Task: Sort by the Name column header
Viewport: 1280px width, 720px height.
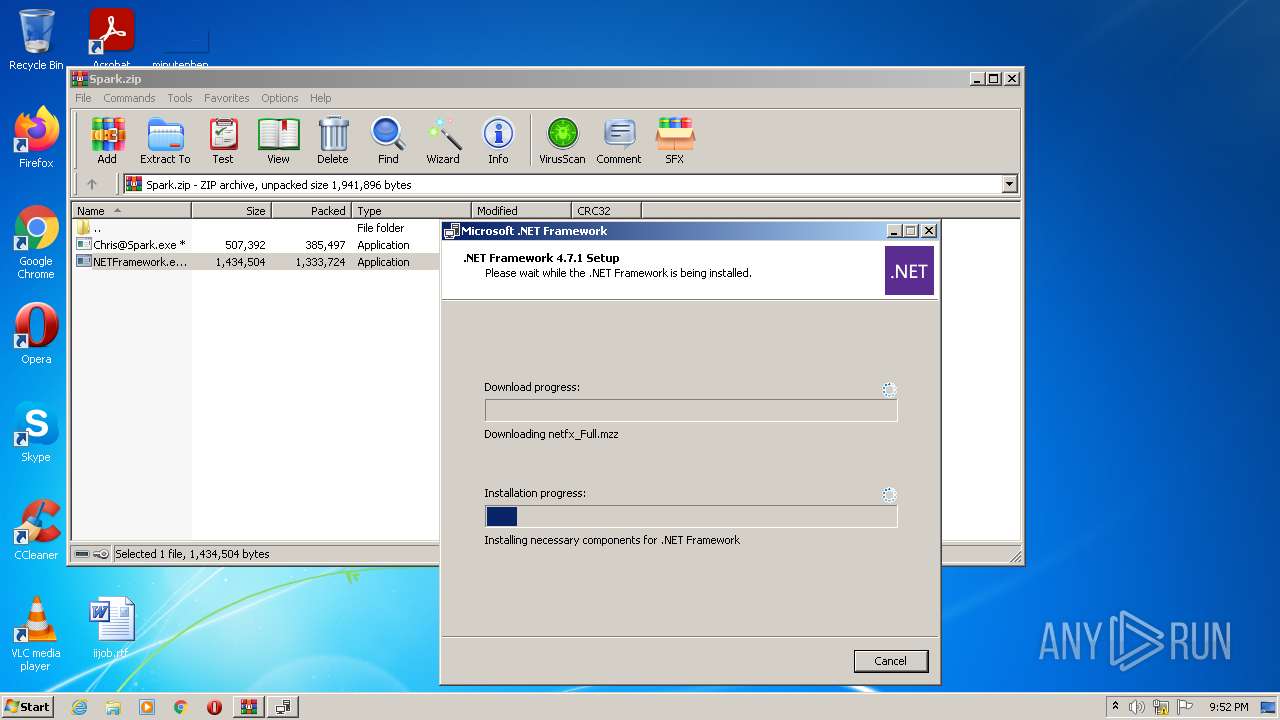Action: click(x=131, y=211)
